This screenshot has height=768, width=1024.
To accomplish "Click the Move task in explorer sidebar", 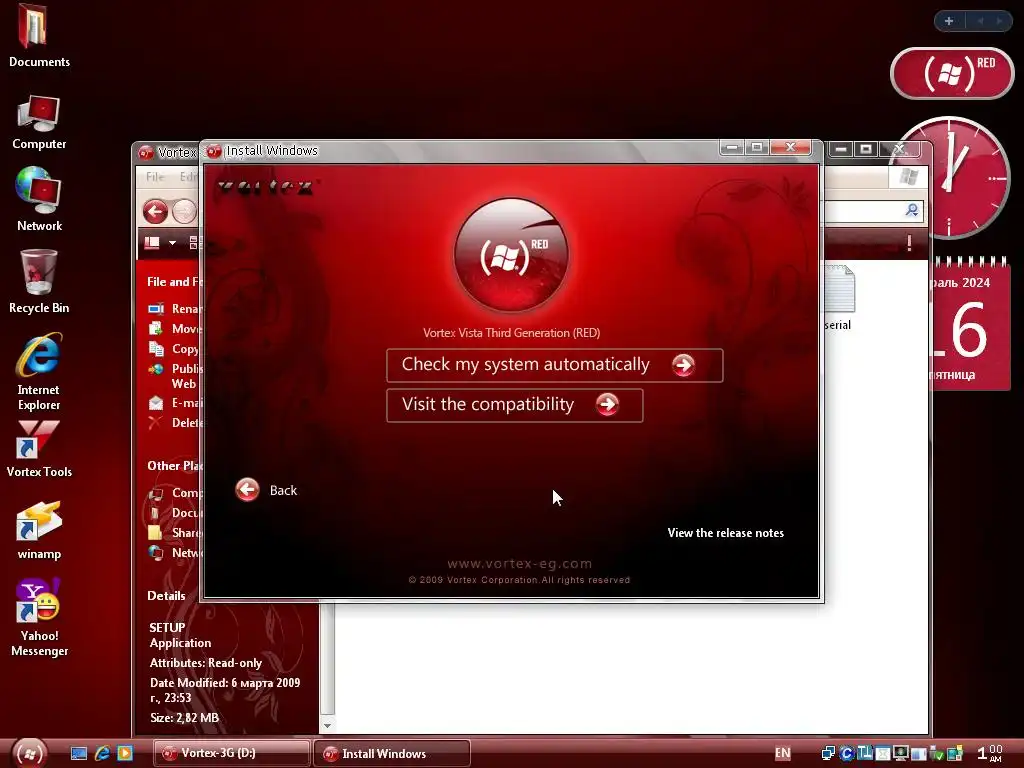I will pyautogui.click(x=175, y=328).
